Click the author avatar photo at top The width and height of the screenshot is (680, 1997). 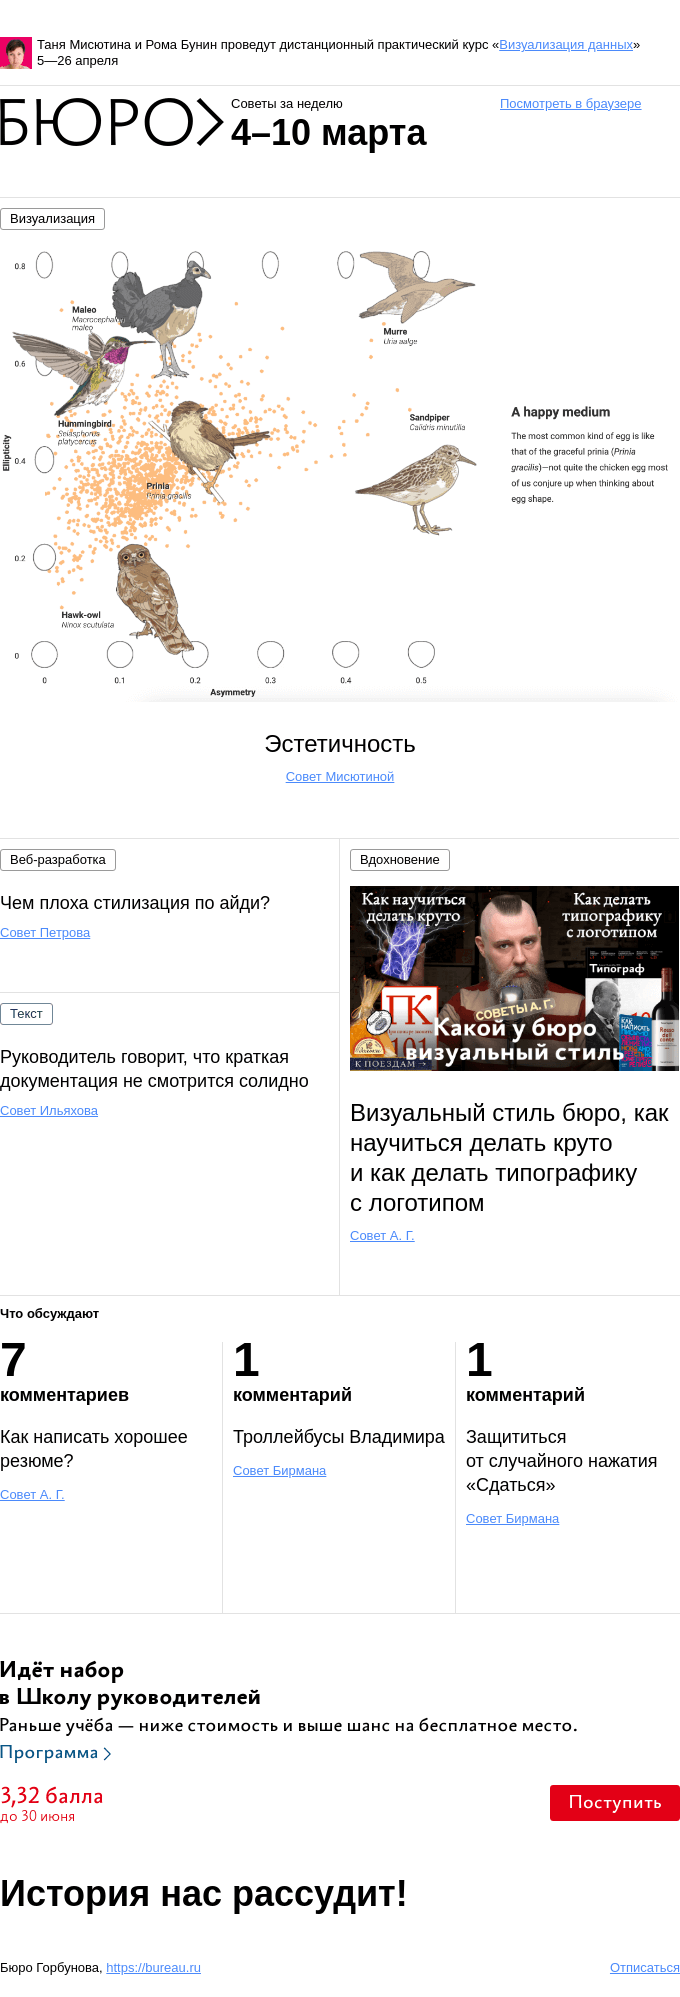(16, 53)
